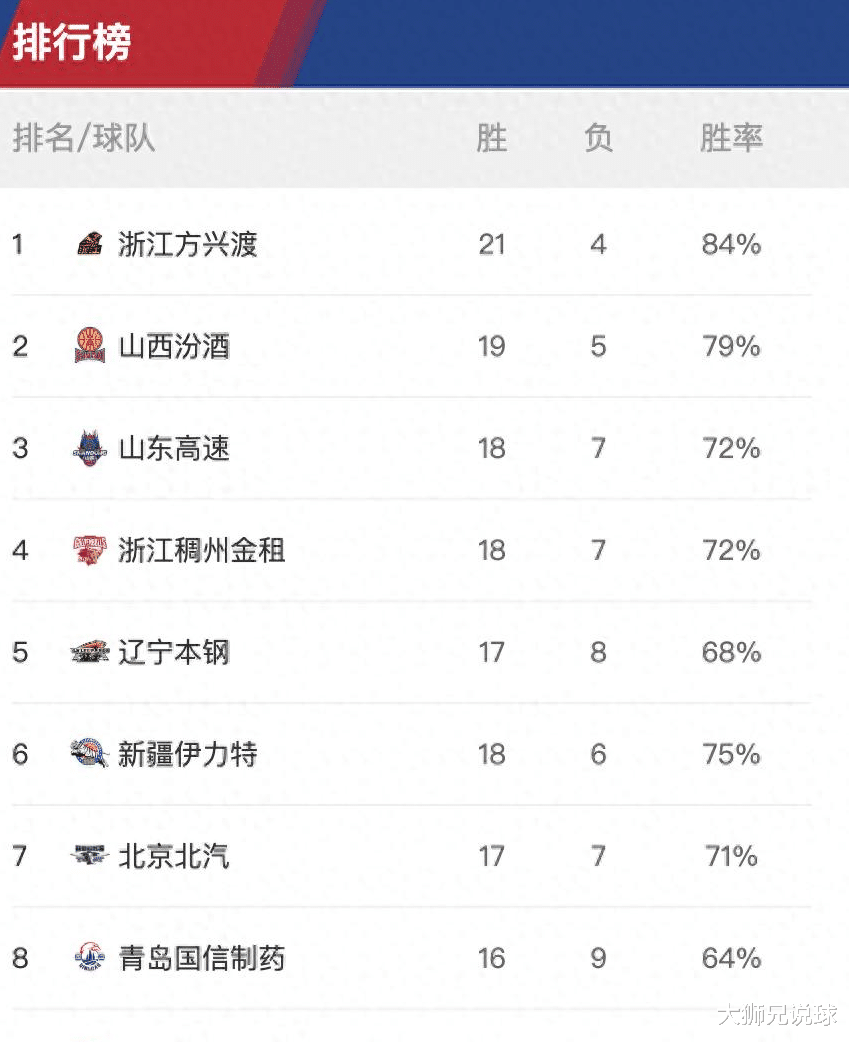This screenshot has width=849, height=1042.
Task: Click the 新疆伊力特 team logo
Action: pyautogui.click(x=90, y=754)
